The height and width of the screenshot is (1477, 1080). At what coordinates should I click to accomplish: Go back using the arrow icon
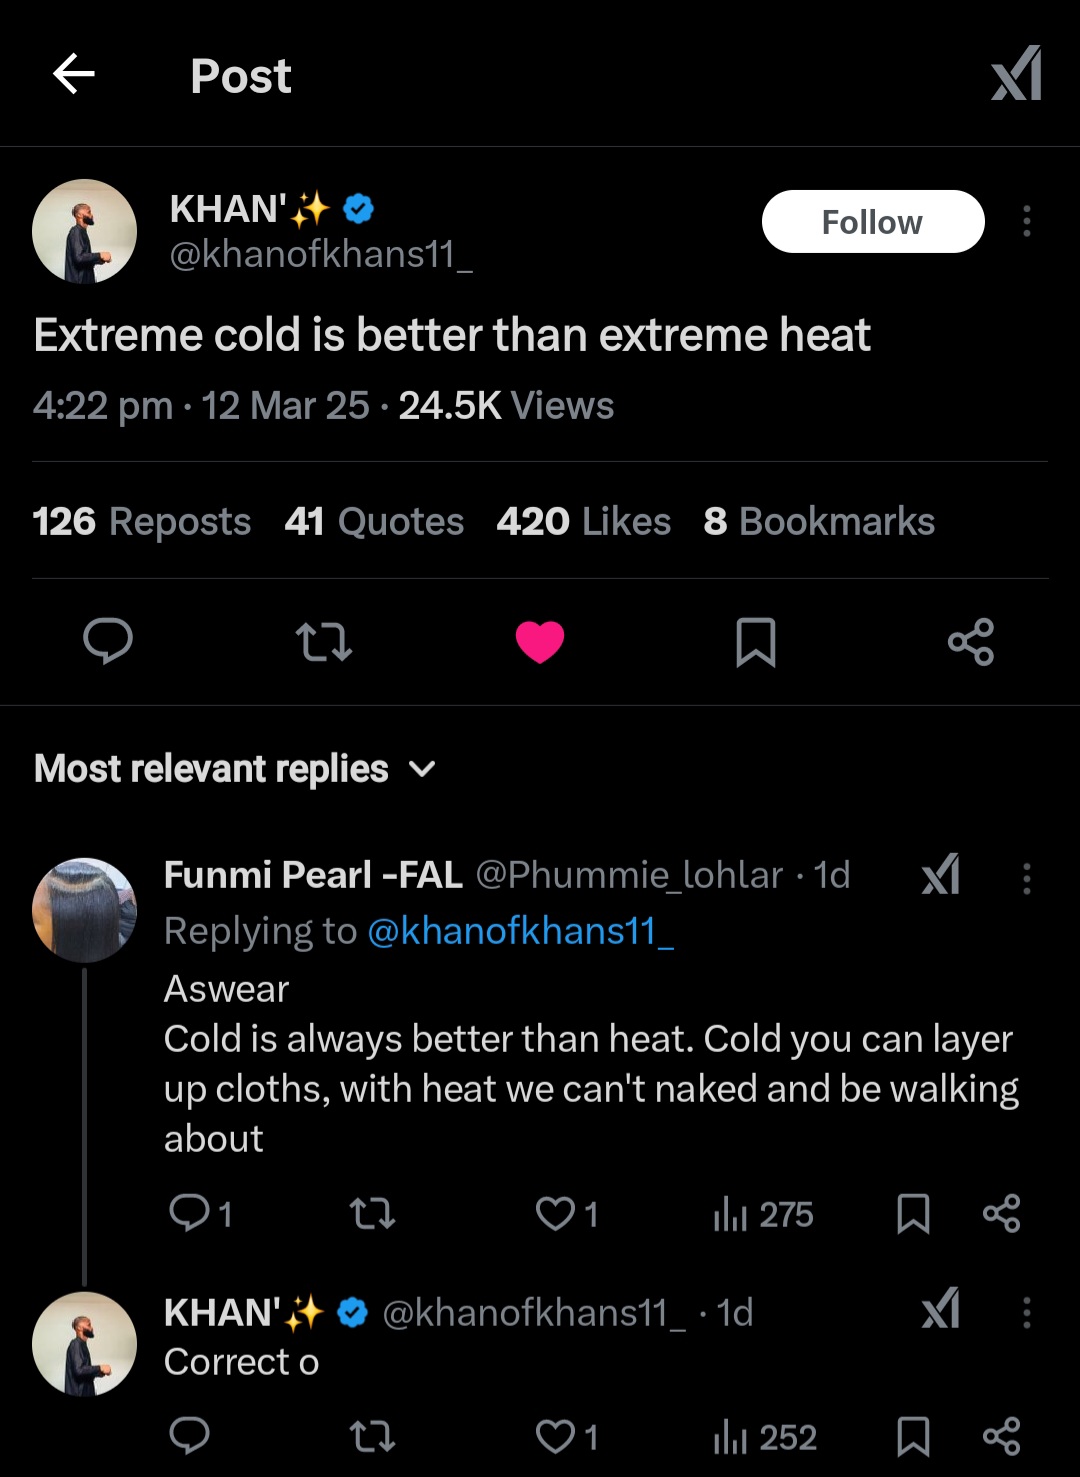click(x=74, y=74)
